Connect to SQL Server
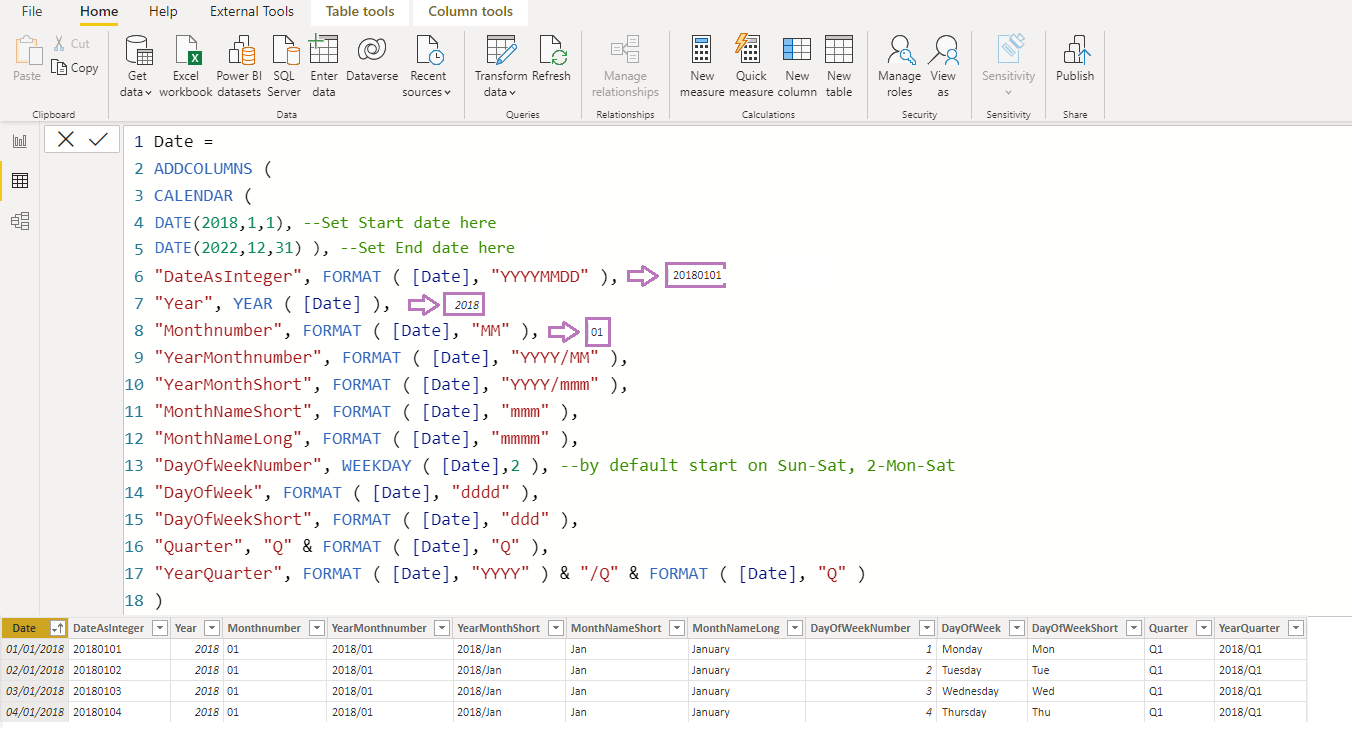This screenshot has height=736, width=1352. tap(284, 66)
